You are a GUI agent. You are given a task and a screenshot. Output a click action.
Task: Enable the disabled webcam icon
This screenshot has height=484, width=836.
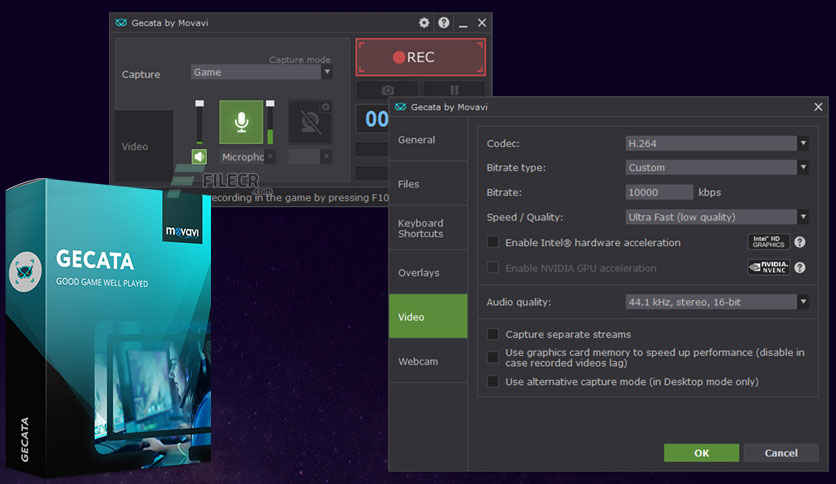pyautogui.click(x=310, y=122)
